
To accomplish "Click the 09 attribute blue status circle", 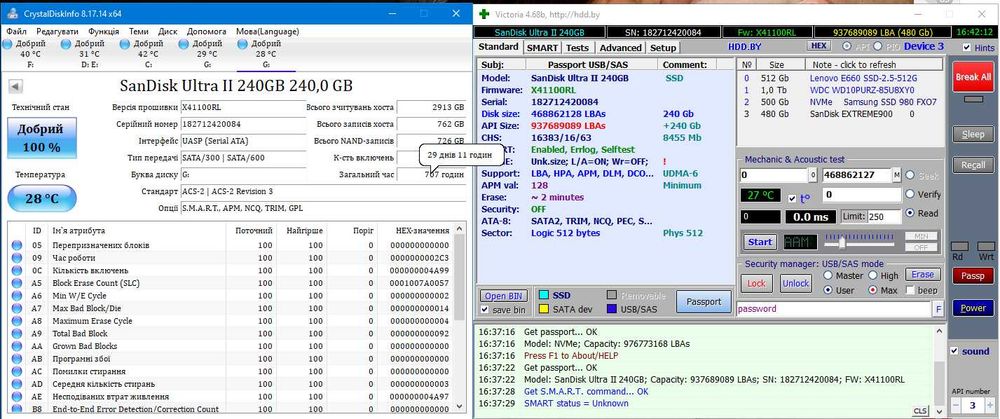I will (17, 258).
